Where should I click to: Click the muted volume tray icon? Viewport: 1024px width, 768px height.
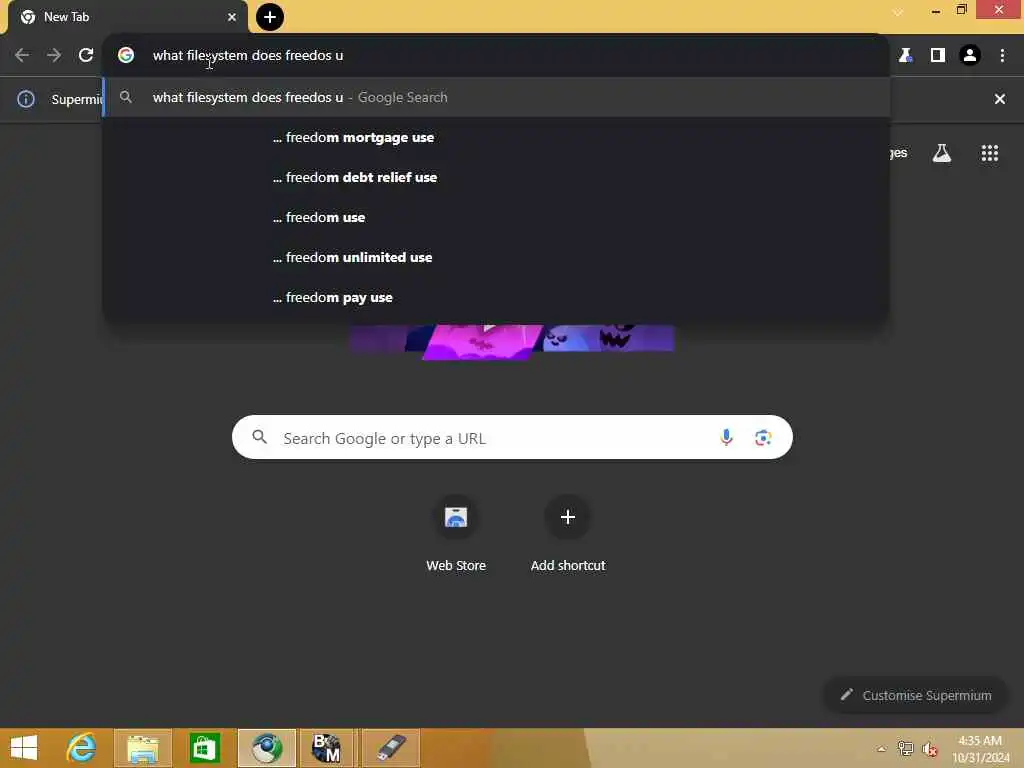tap(929, 749)
